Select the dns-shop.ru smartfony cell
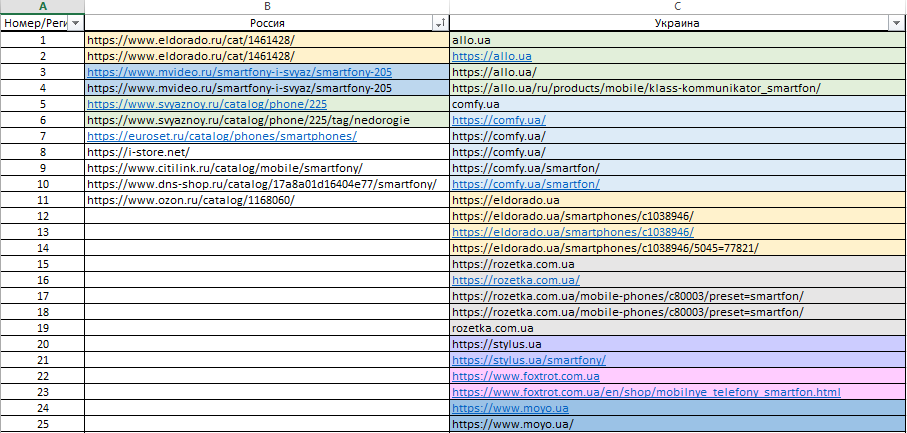Screen dimensions: 907x433 (267, 184)
